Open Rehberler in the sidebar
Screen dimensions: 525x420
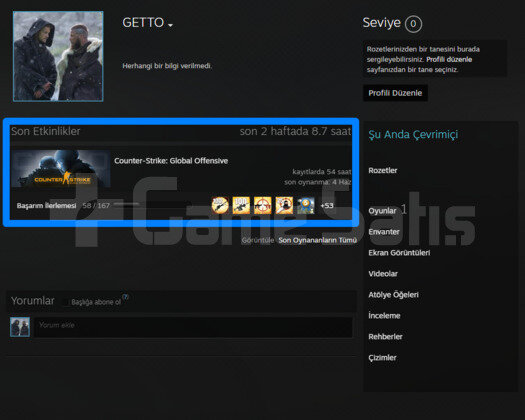point(385,337)
